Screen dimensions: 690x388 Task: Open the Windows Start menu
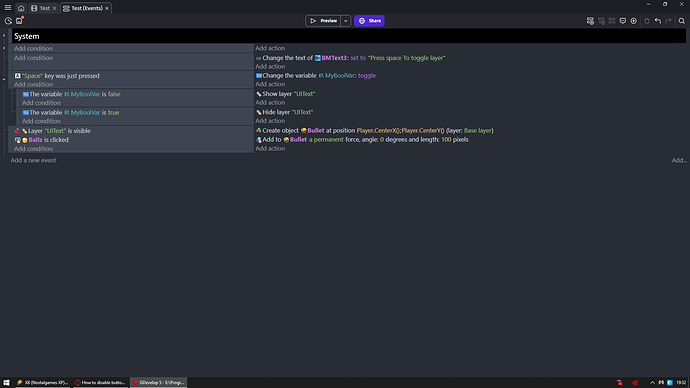(x=6, y=382)
